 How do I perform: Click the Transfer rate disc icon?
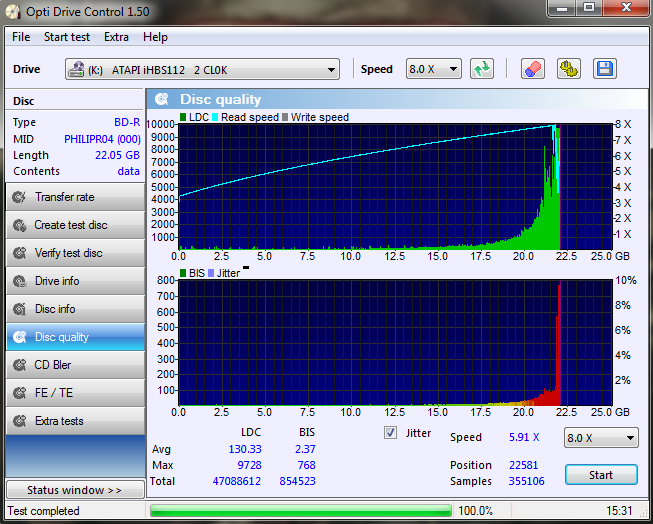point(19,197)
